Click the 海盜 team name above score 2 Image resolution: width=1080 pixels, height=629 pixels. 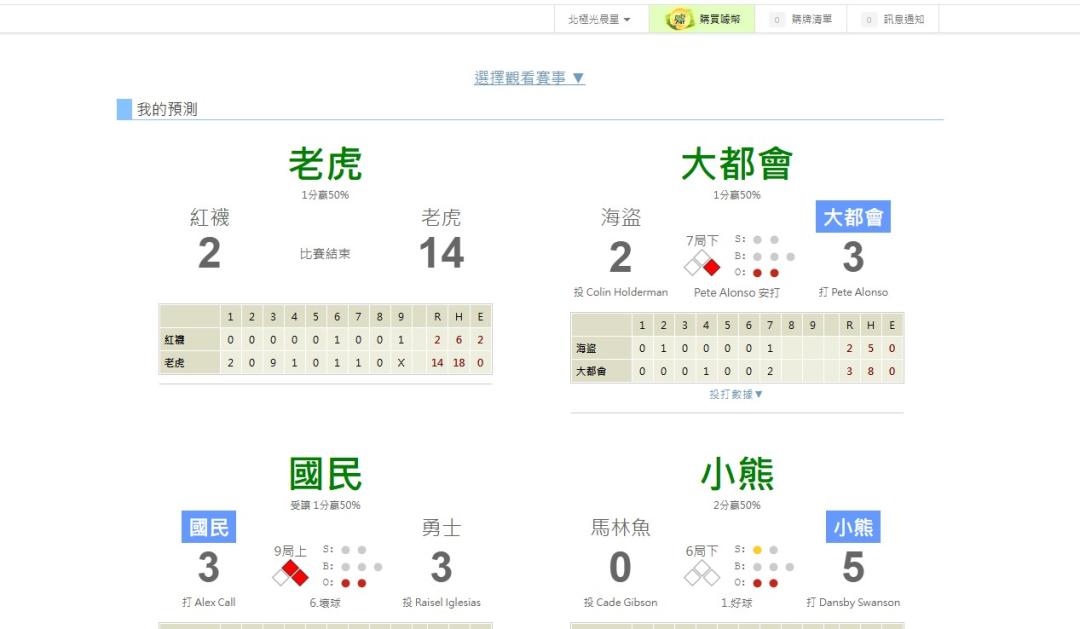[x=621, y=218]
